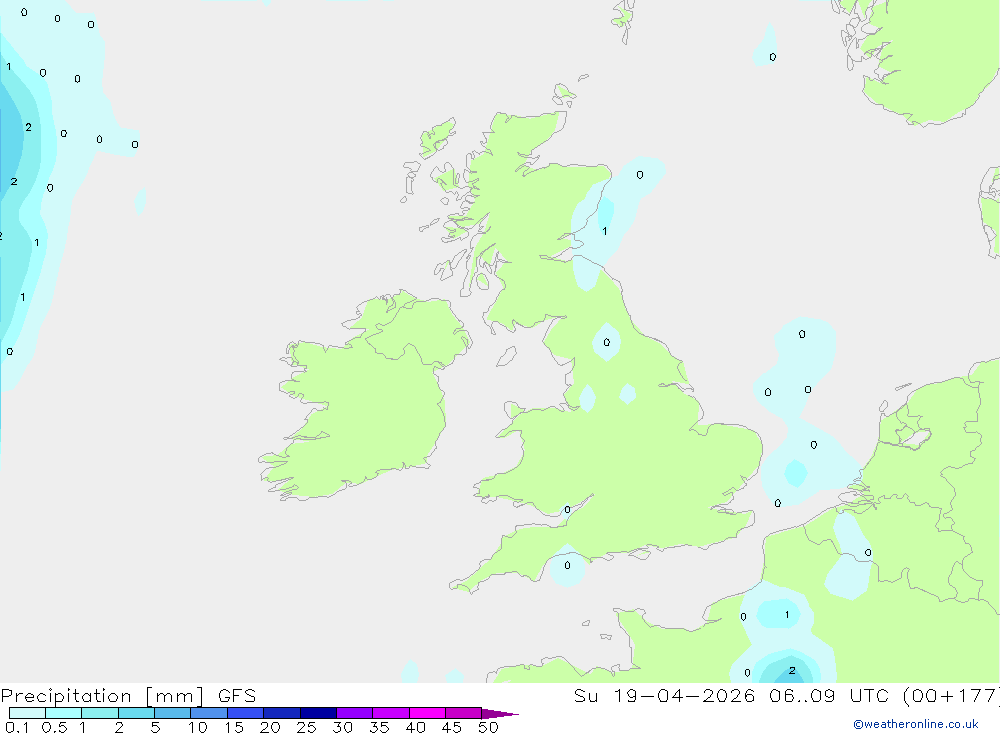
Task: Click the '06..09 UTC' time range text
Action: [829, 696]
